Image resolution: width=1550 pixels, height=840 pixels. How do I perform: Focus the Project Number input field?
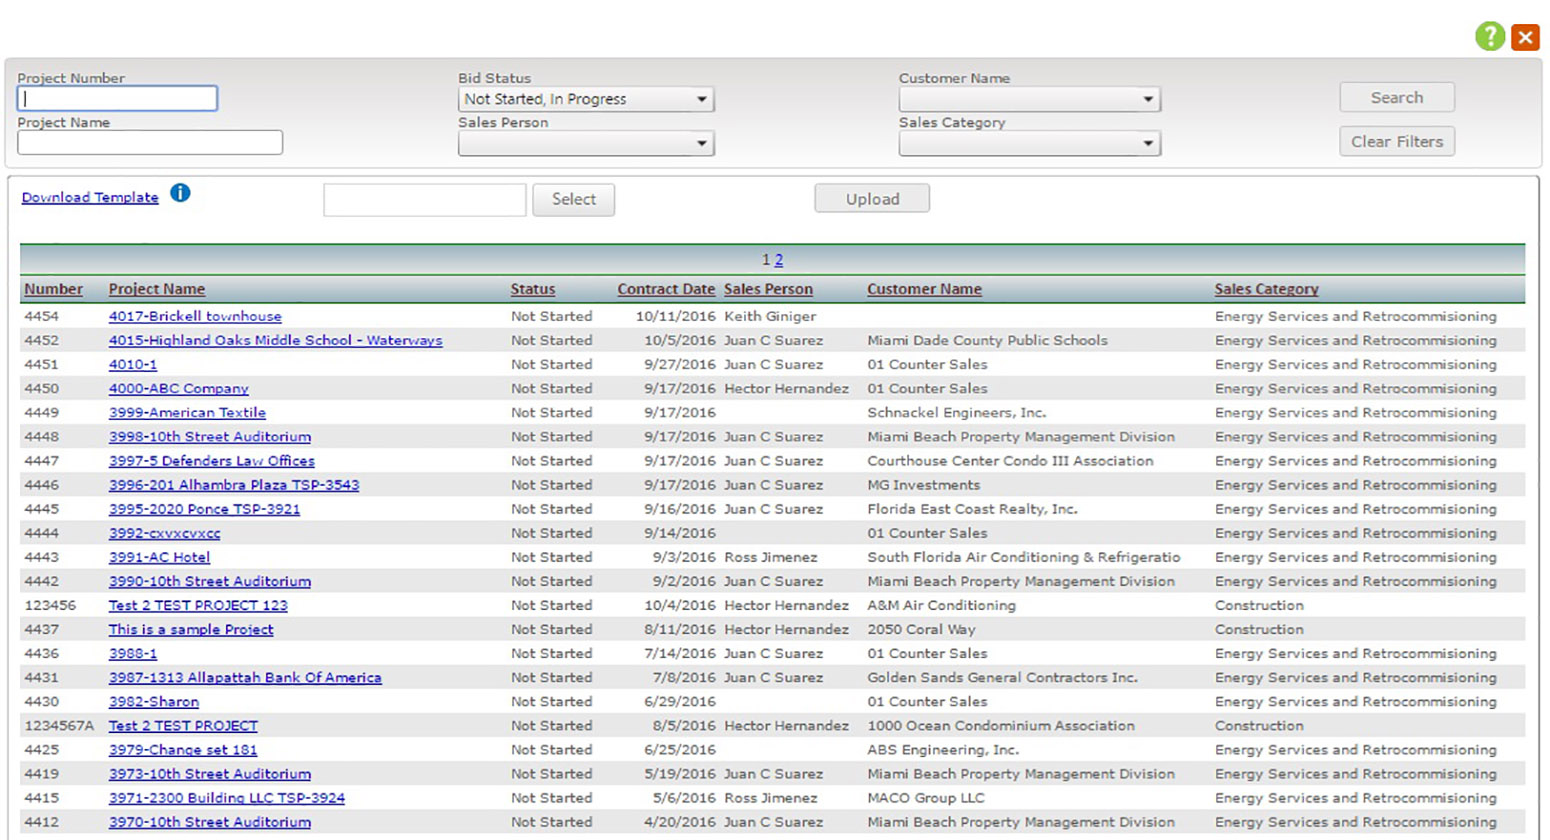117,98
